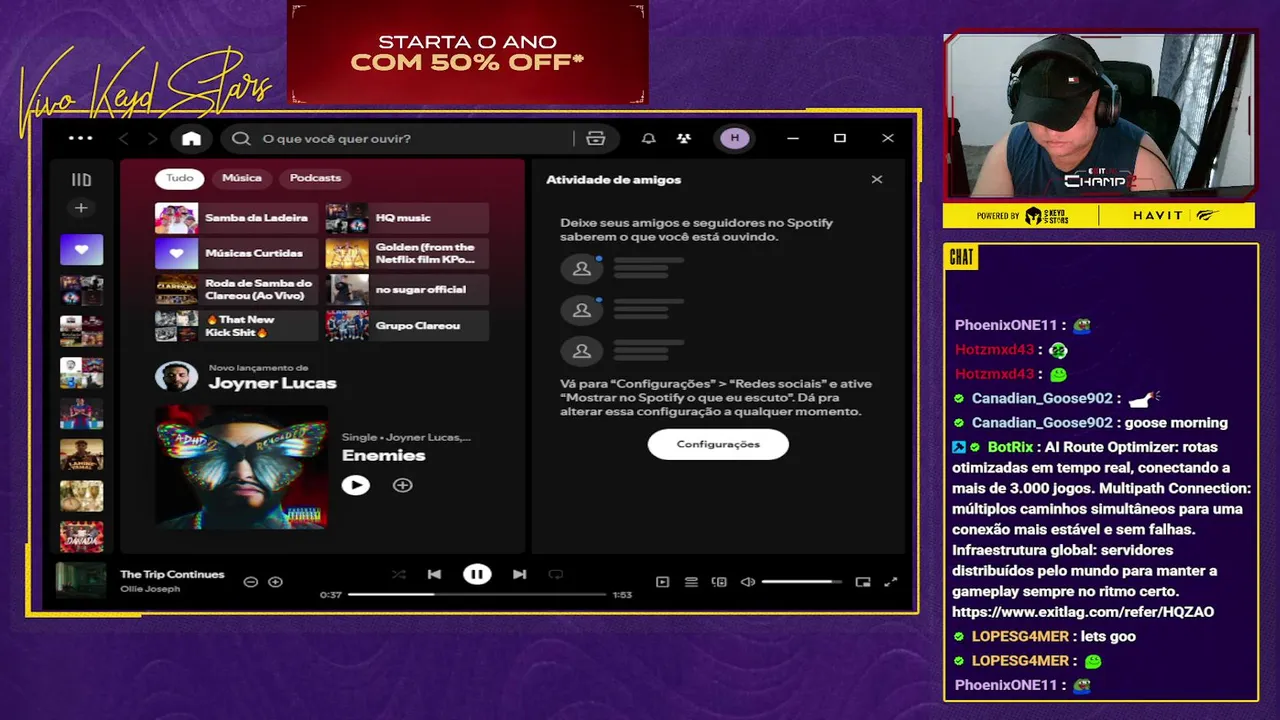Click the Joyner Lucas avatar
The image size is (1280, 720).
point(176,377)
